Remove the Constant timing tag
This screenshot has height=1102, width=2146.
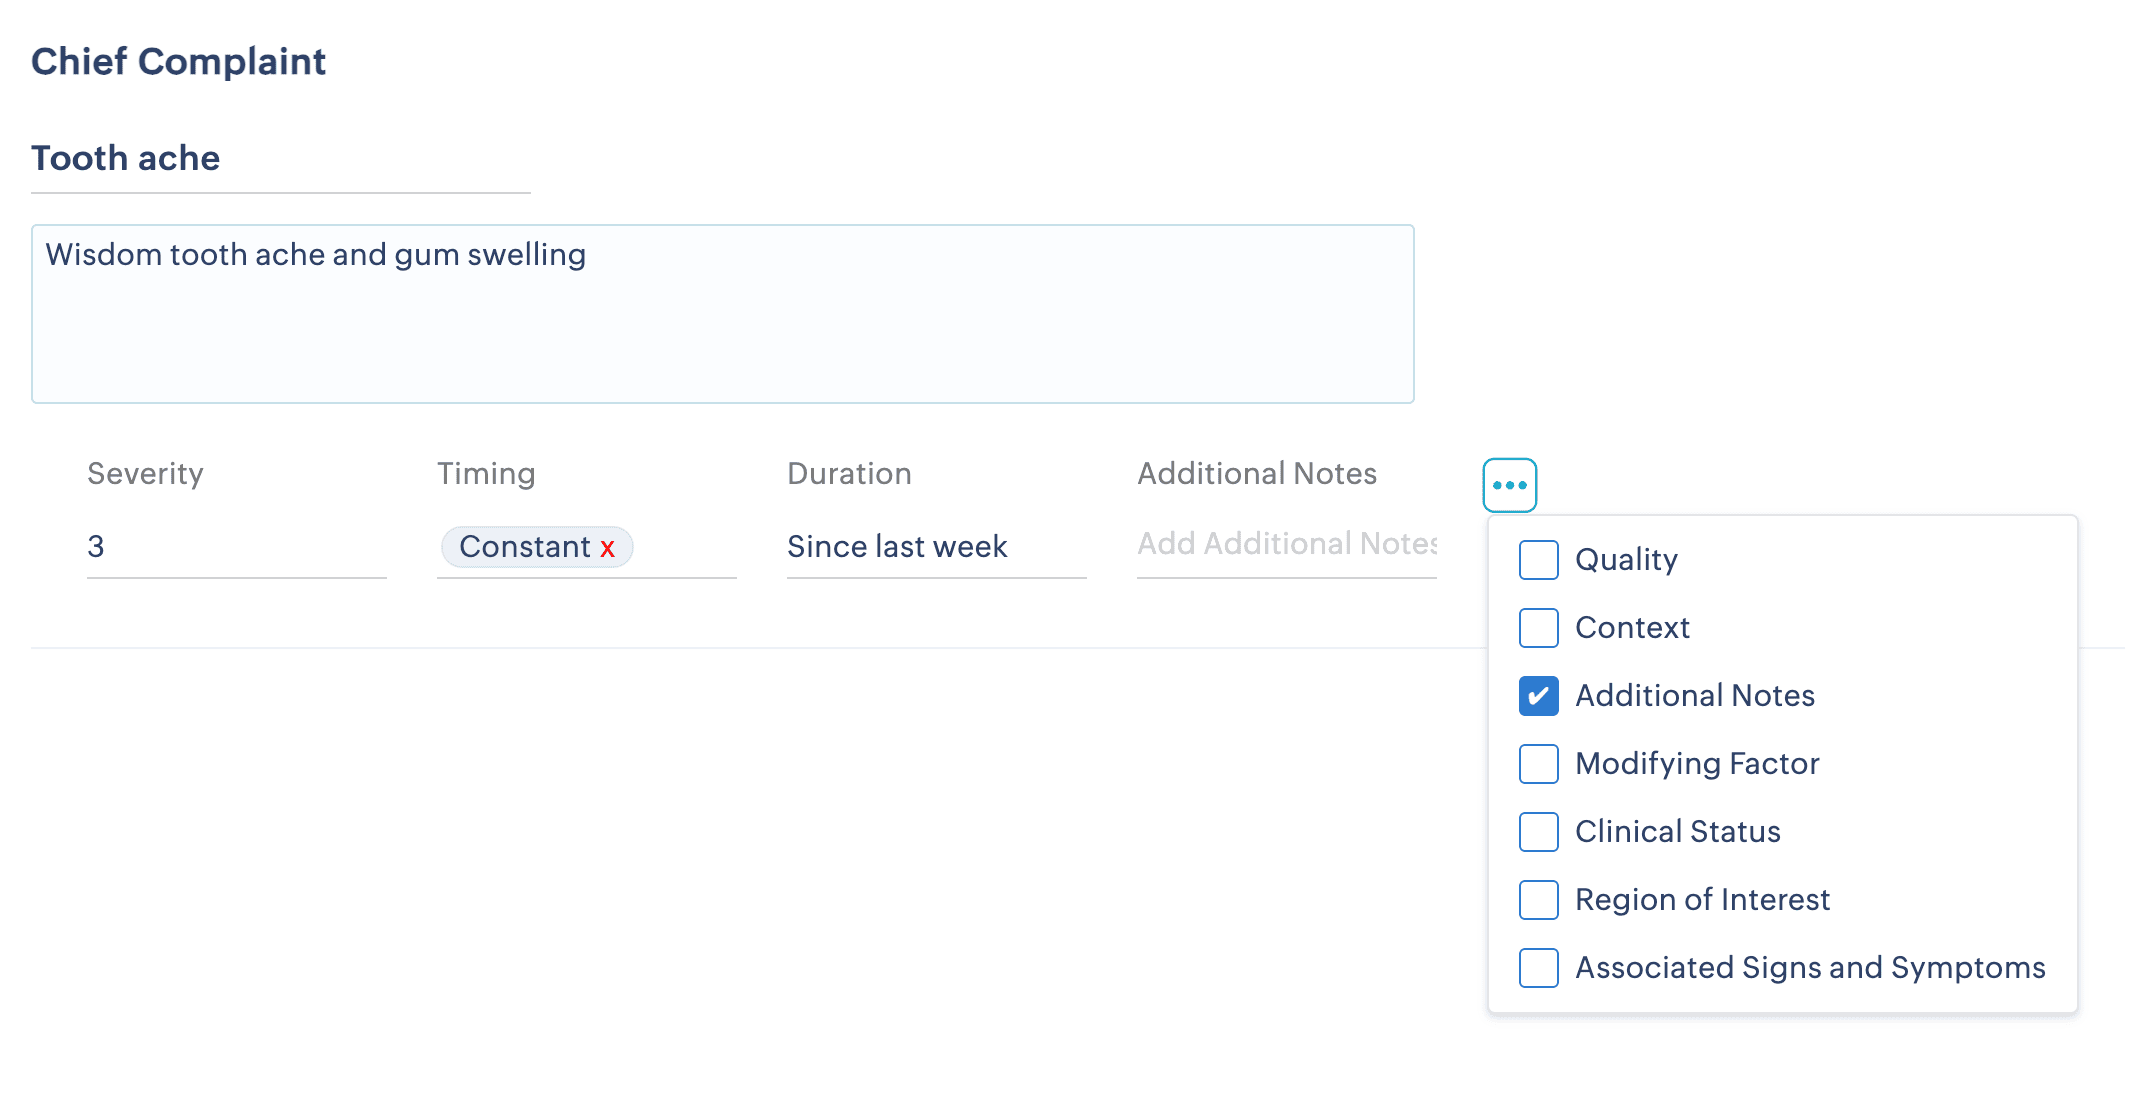pos(607,548)
